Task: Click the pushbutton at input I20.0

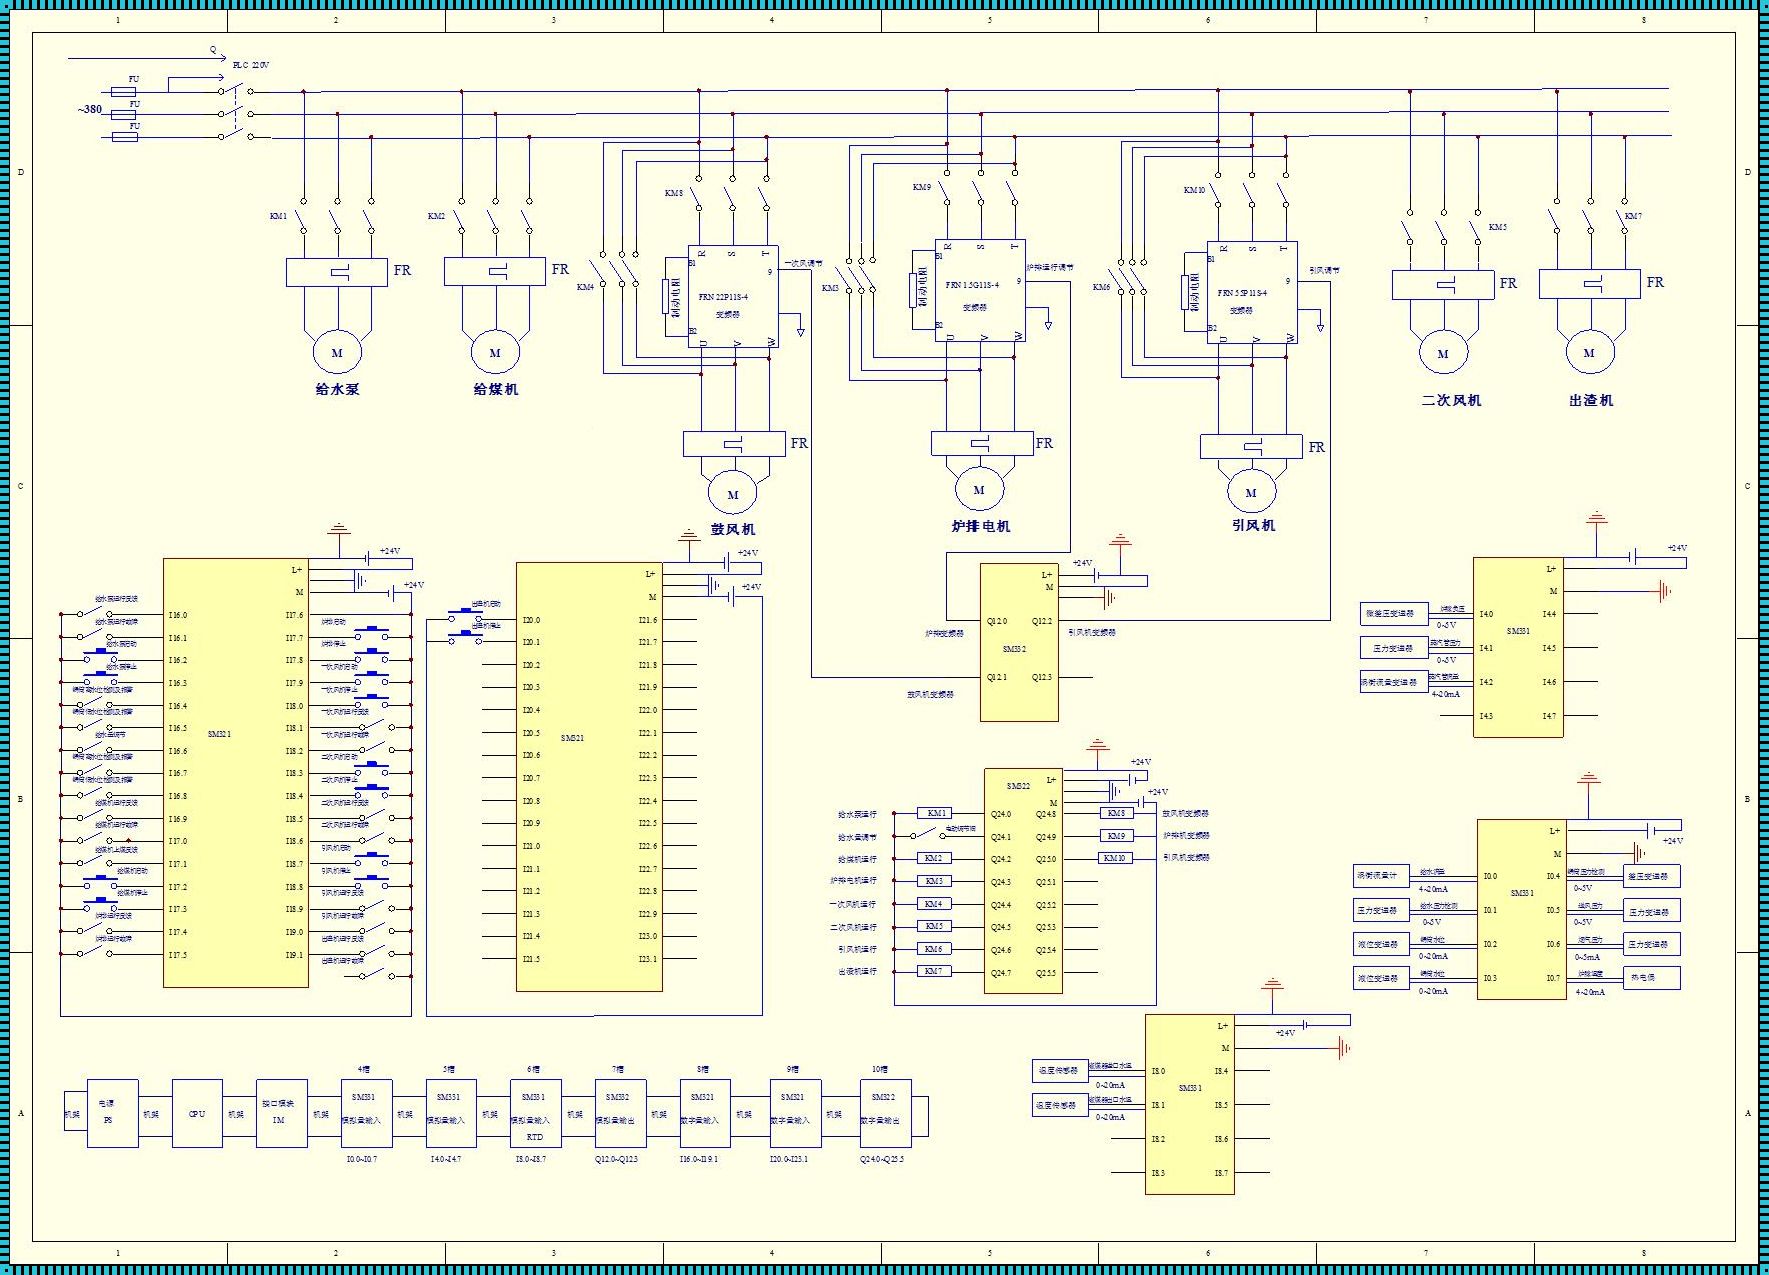Action: tap(466, 613)
